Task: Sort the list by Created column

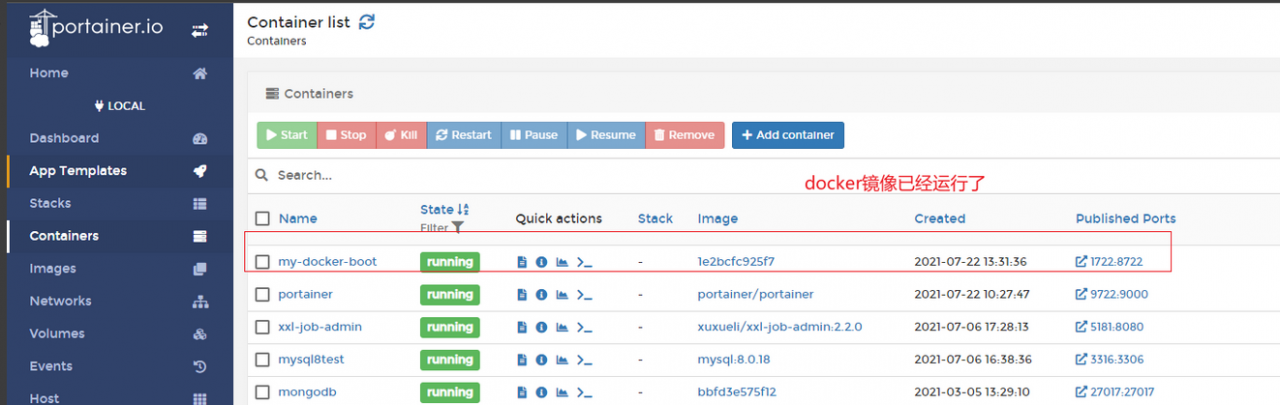Action: pos(939,218)
